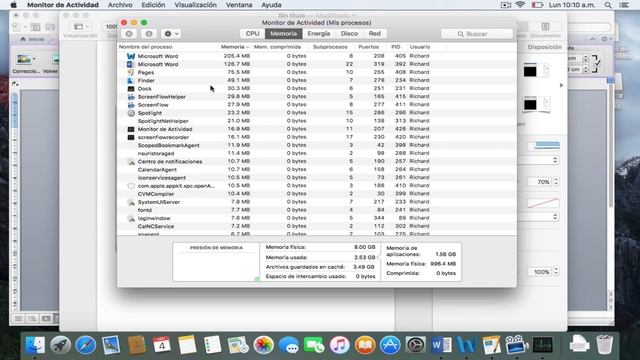The image size is (640, 360).
Task: Launch Safari from the Dock
Action: [x=86, y=345]
